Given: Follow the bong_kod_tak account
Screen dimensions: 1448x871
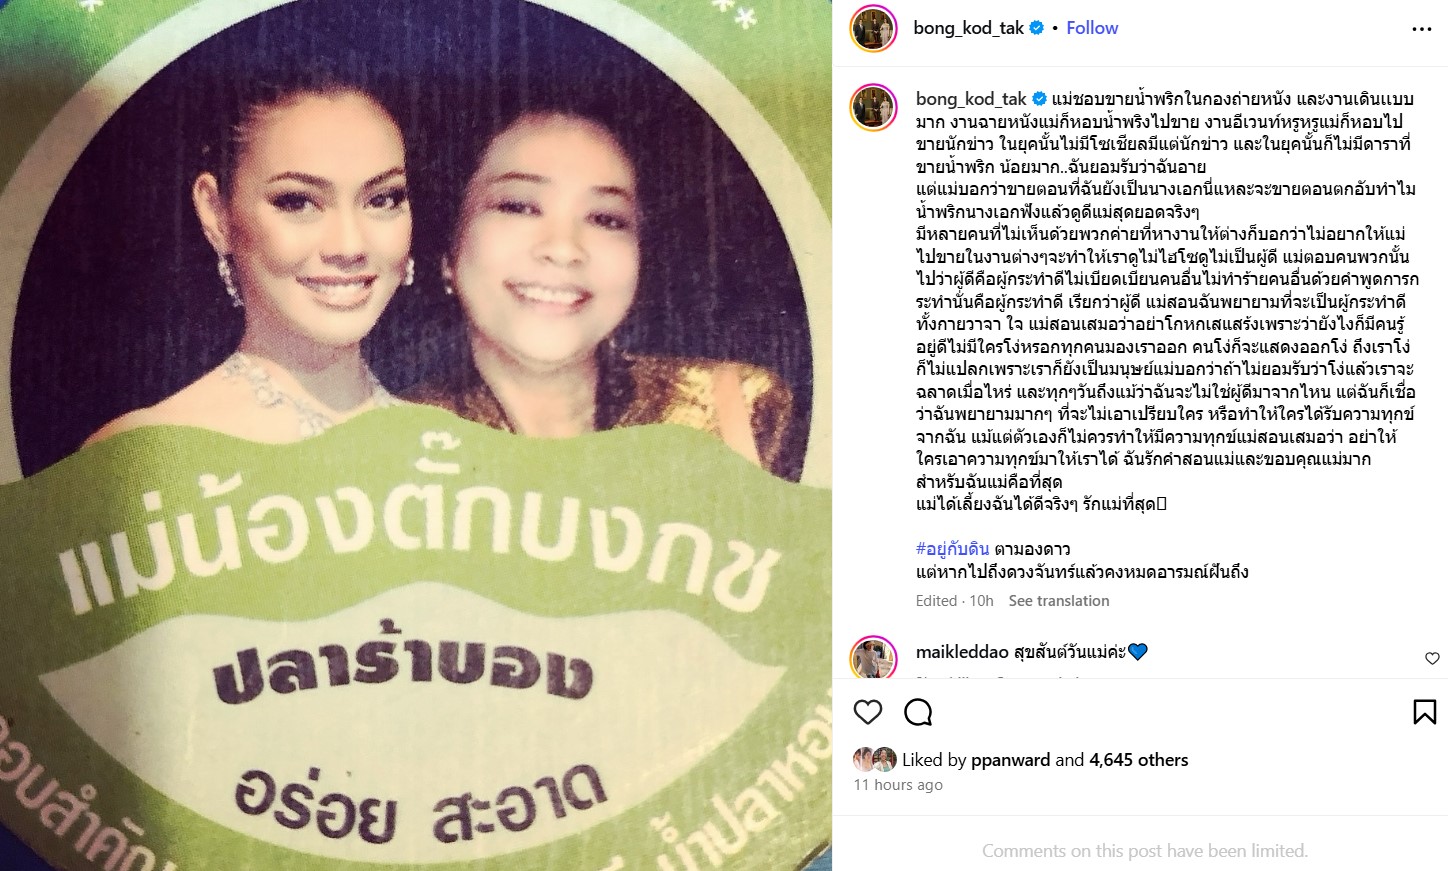Looking at the screenshot, I should pyautogui.click(x=1092, y=28).
